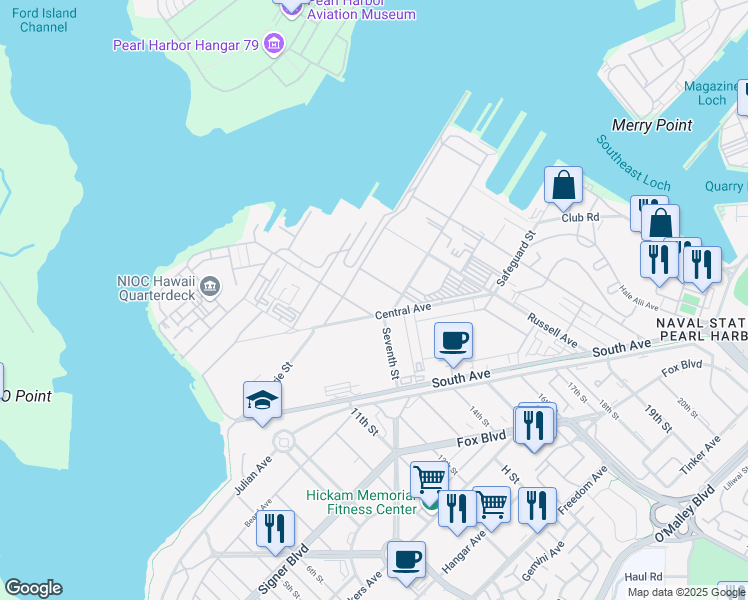This screenshot has height=600, width=748.
Task: Click the H St street label
Action: (510, 475)
